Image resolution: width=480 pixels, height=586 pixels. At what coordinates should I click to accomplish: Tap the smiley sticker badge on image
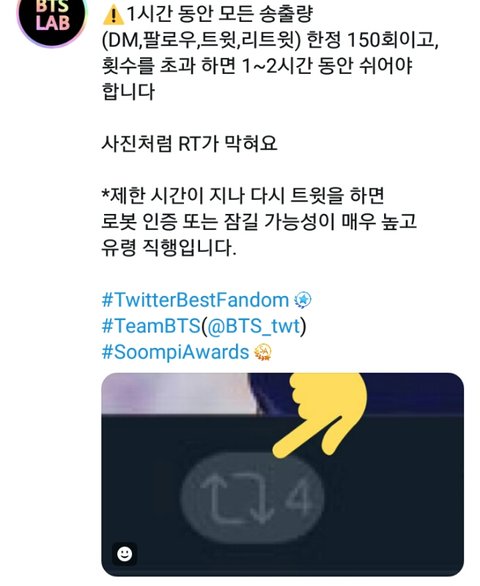tap(124, 553)
